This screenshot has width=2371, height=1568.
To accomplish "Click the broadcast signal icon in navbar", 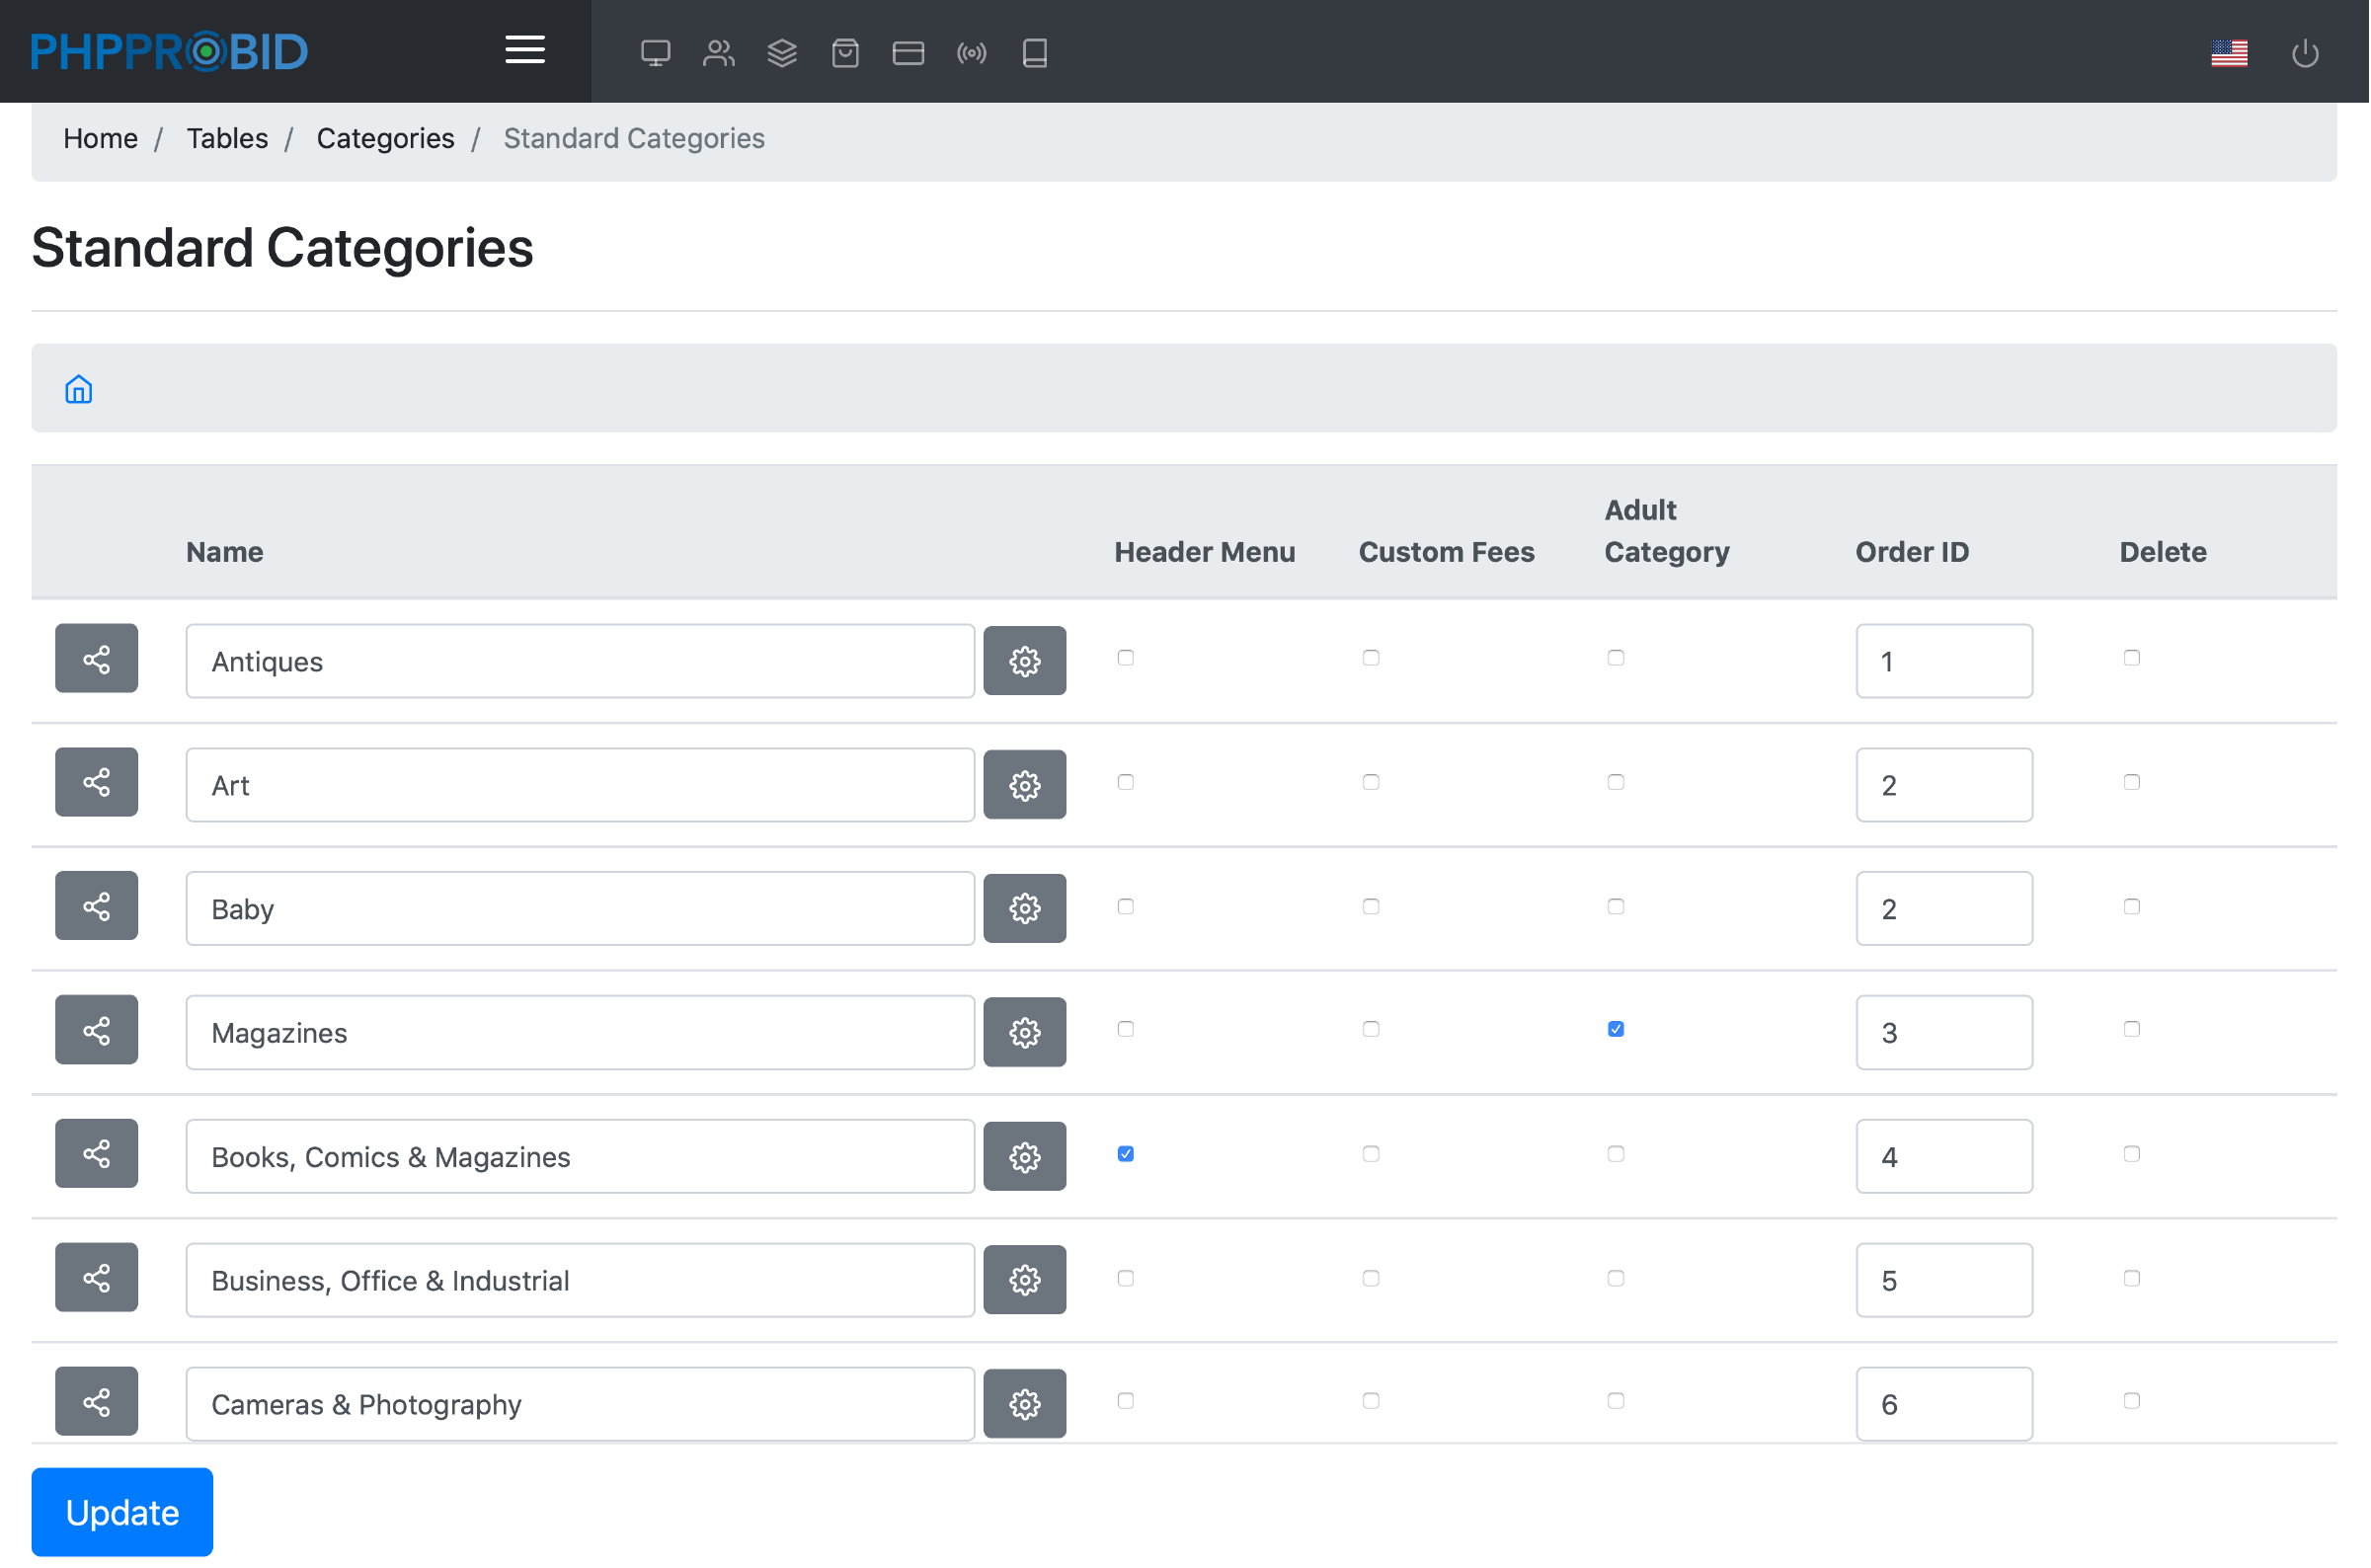I will (971, 53).
